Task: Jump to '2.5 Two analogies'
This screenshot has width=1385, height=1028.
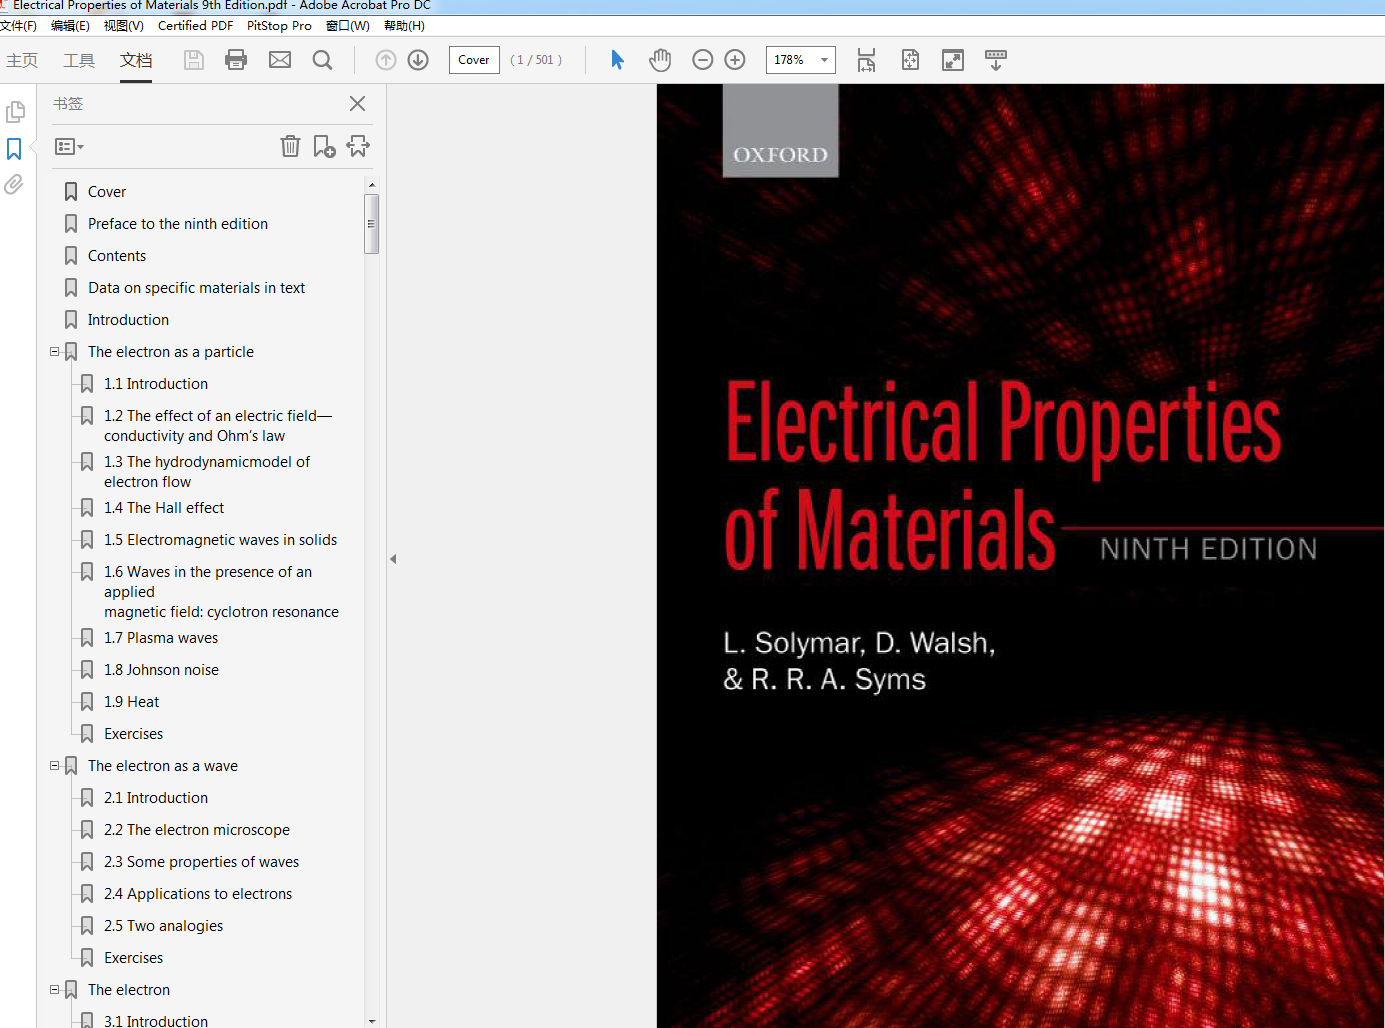Action: [x=163, y=926]
